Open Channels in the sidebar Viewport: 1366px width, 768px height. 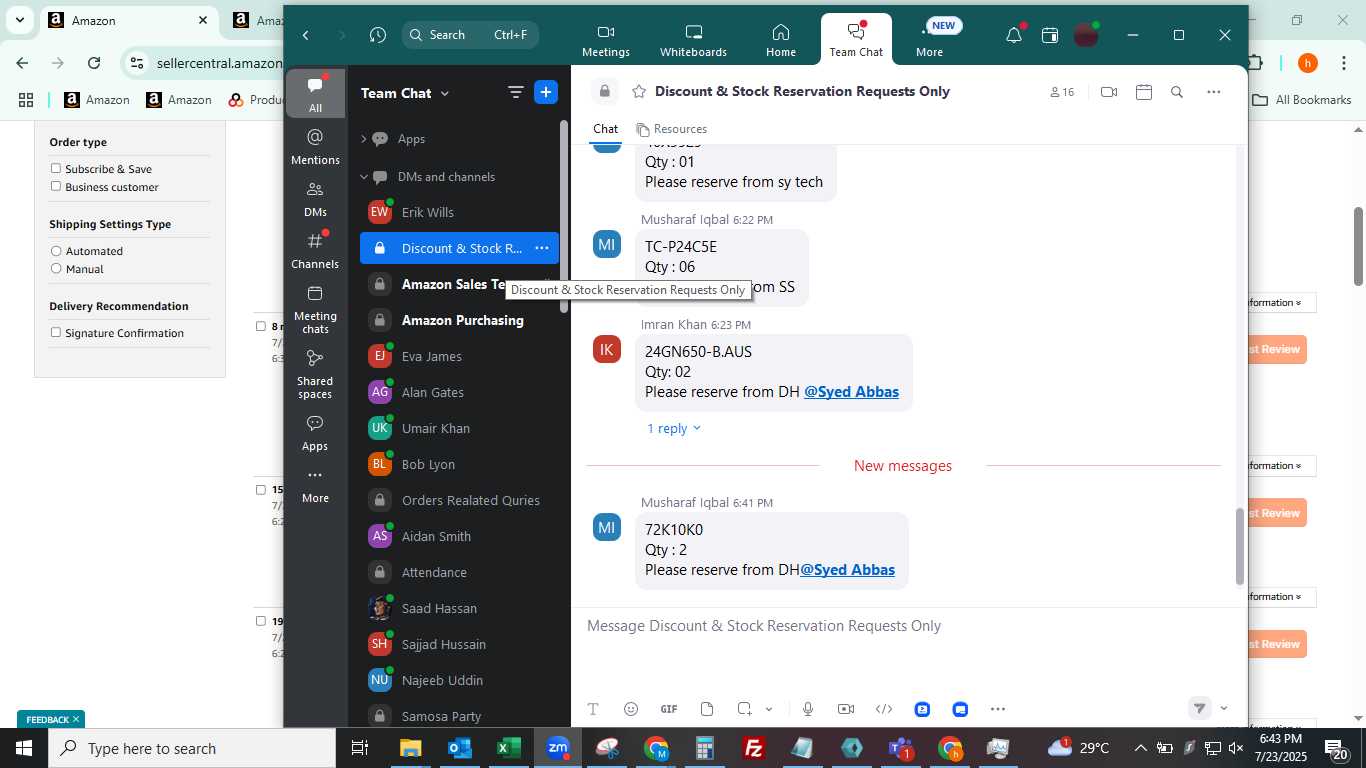pos(315,251)
